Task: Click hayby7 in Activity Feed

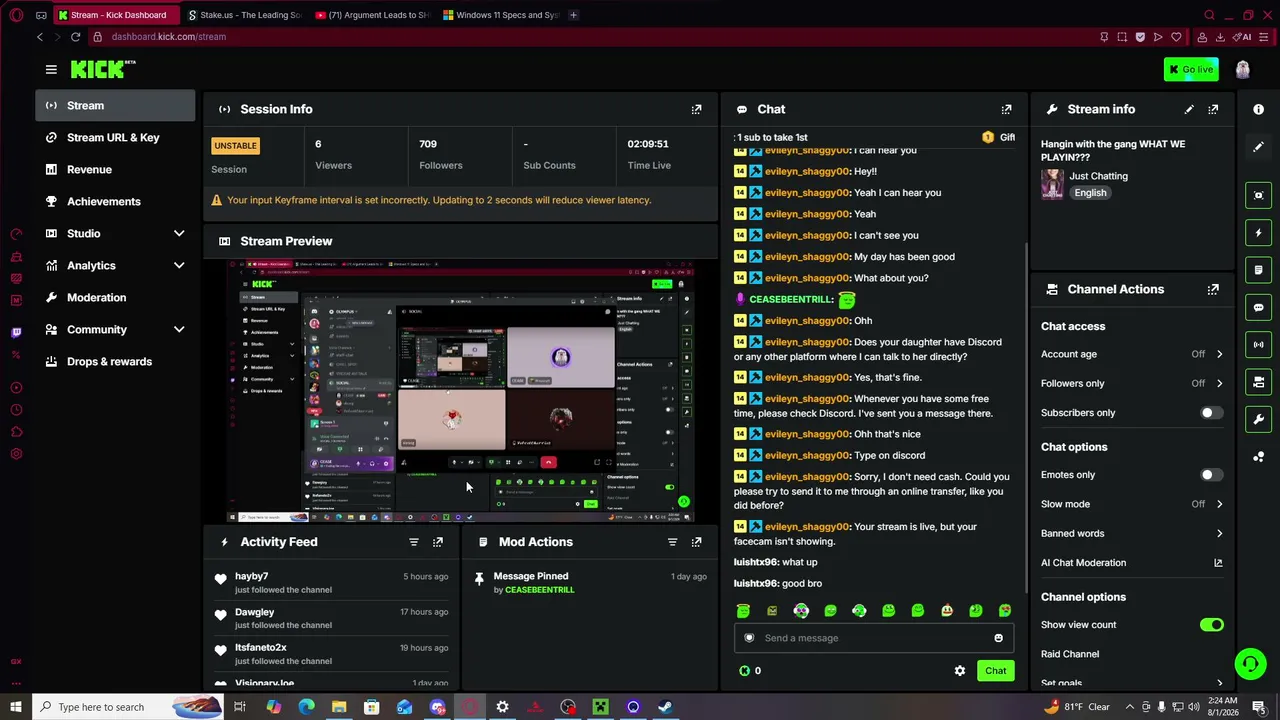Action: [251, 576]
